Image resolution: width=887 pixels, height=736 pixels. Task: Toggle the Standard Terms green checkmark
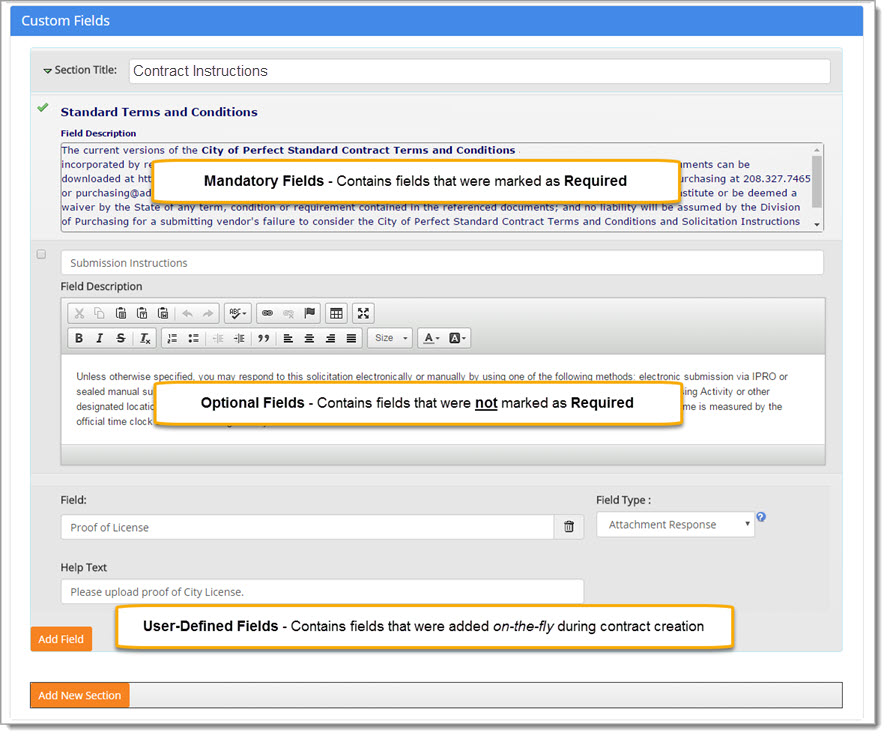[x=41, y=107]
